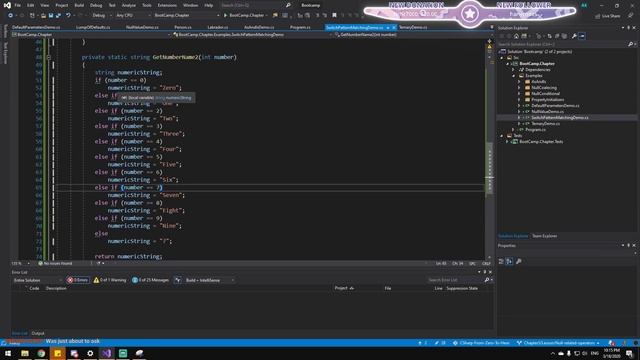Image resolution: width=640 pixels, height=360 pixels.
Task: Click Show All Files icon in Solution Explorer
Action: (x=564, y=36)
